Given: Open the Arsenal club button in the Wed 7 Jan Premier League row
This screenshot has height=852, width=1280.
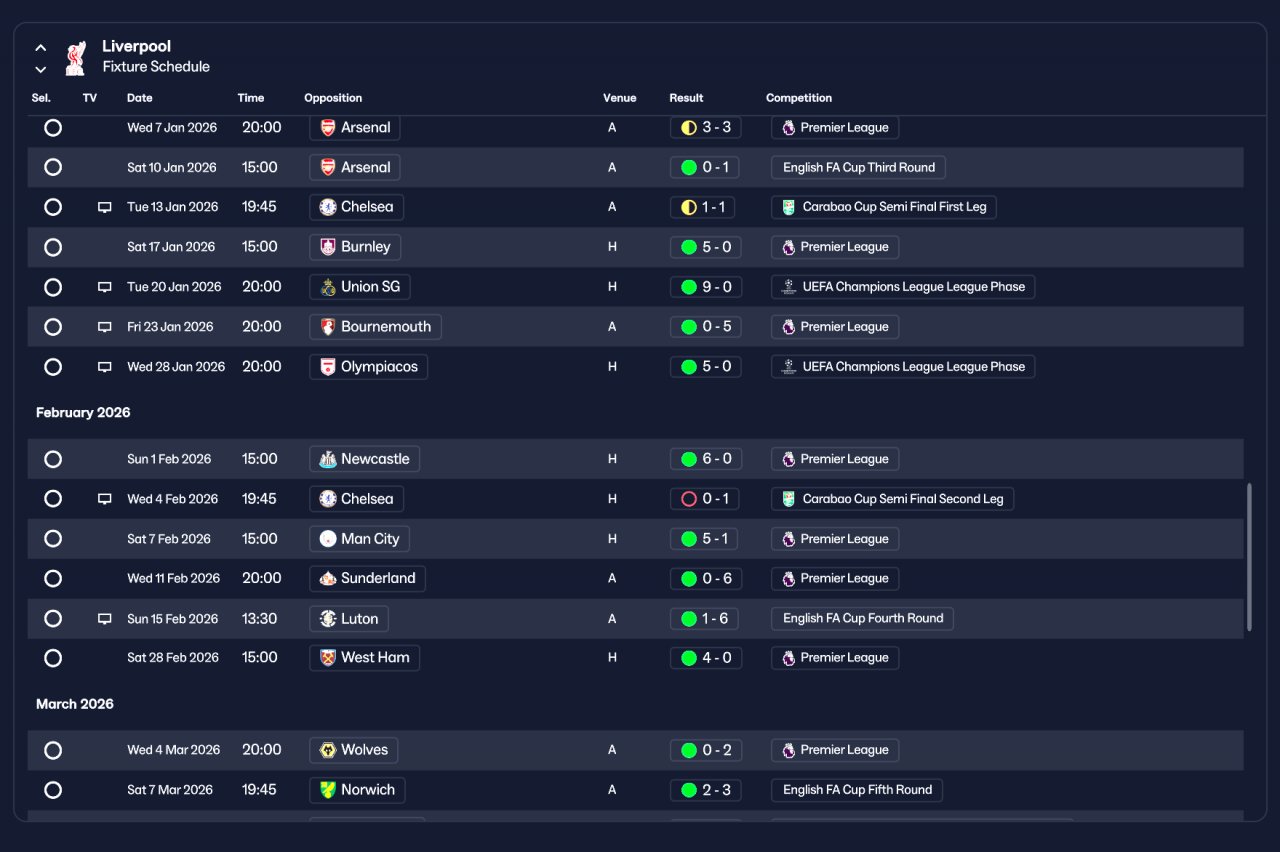Looking at the screenshot, I should point(355,128).
